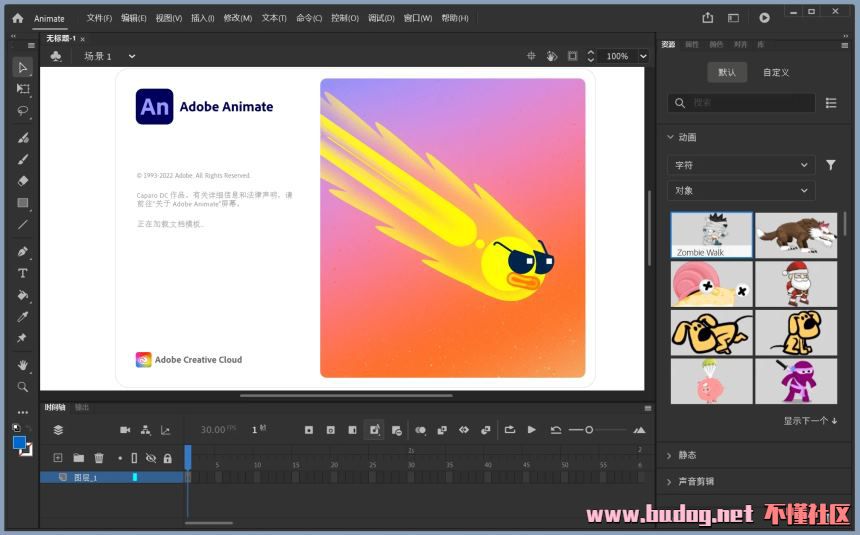Select the Asset Warp pin tool
This screenshot has width=860, height=535.
(22, 338)
